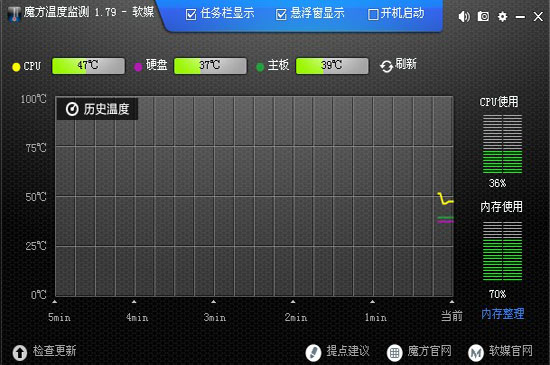Take a snapshot with the camera icon

(x=483, y=16)
